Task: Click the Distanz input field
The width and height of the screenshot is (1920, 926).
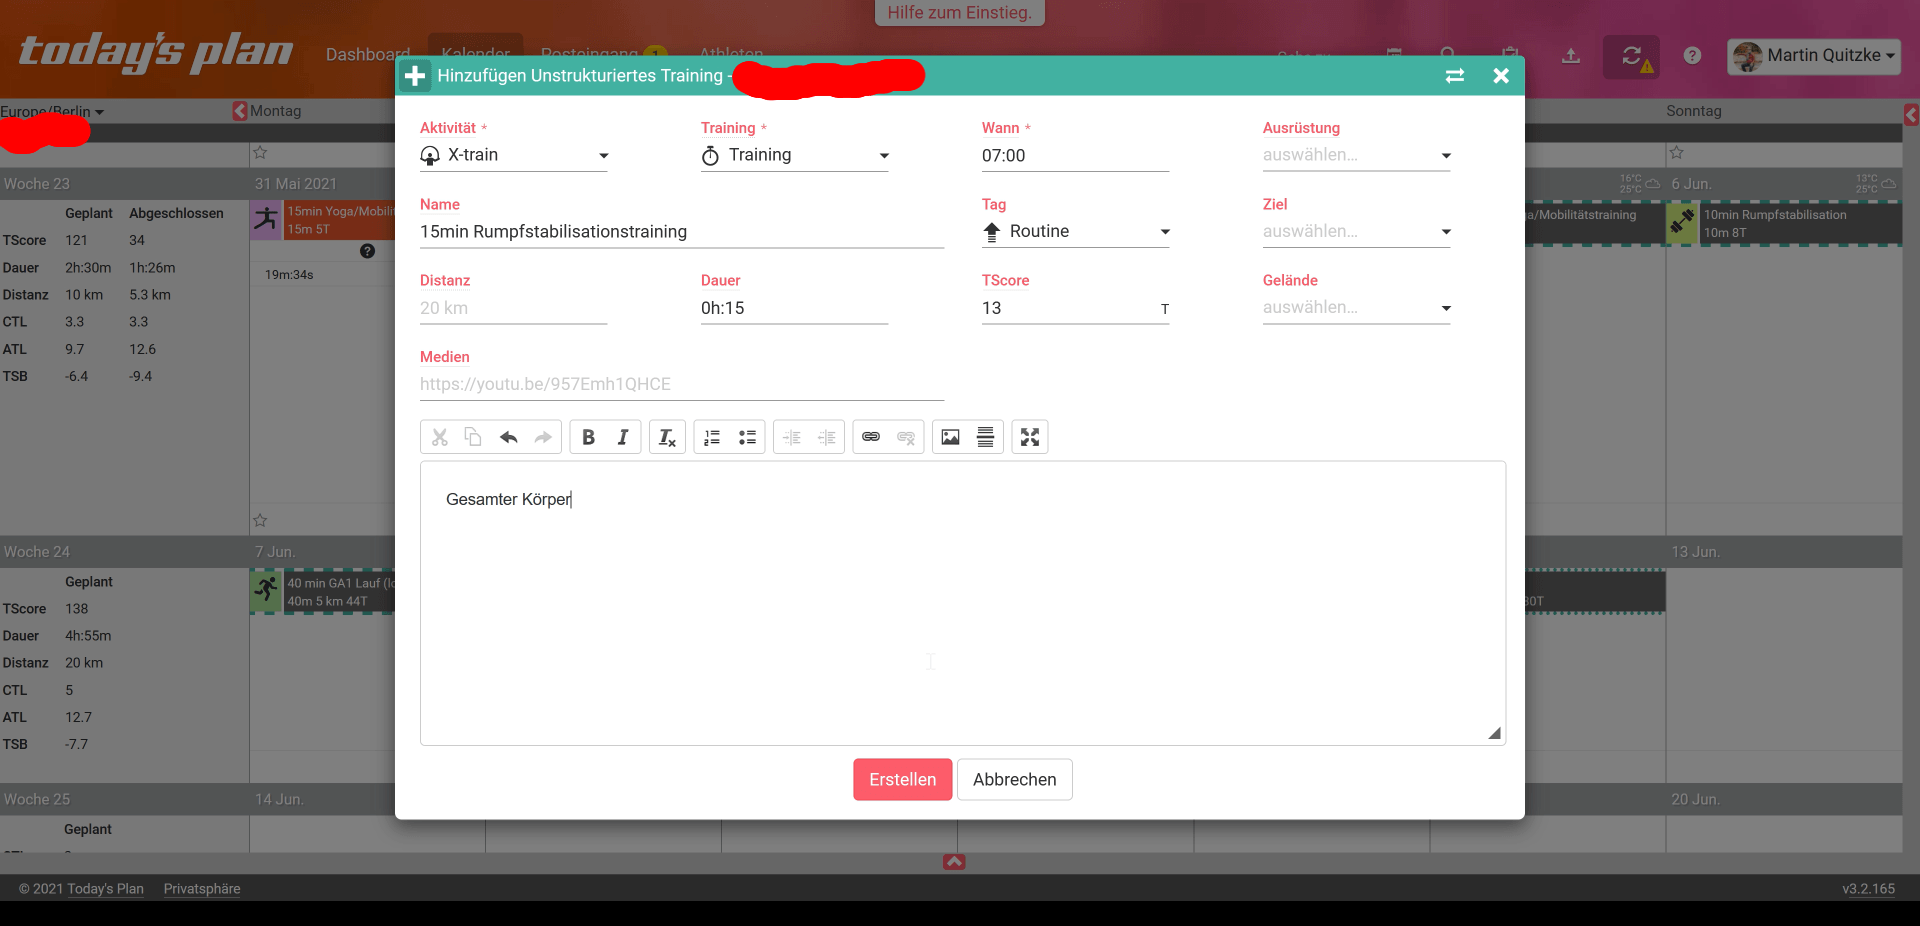Action: coord(514,308)
